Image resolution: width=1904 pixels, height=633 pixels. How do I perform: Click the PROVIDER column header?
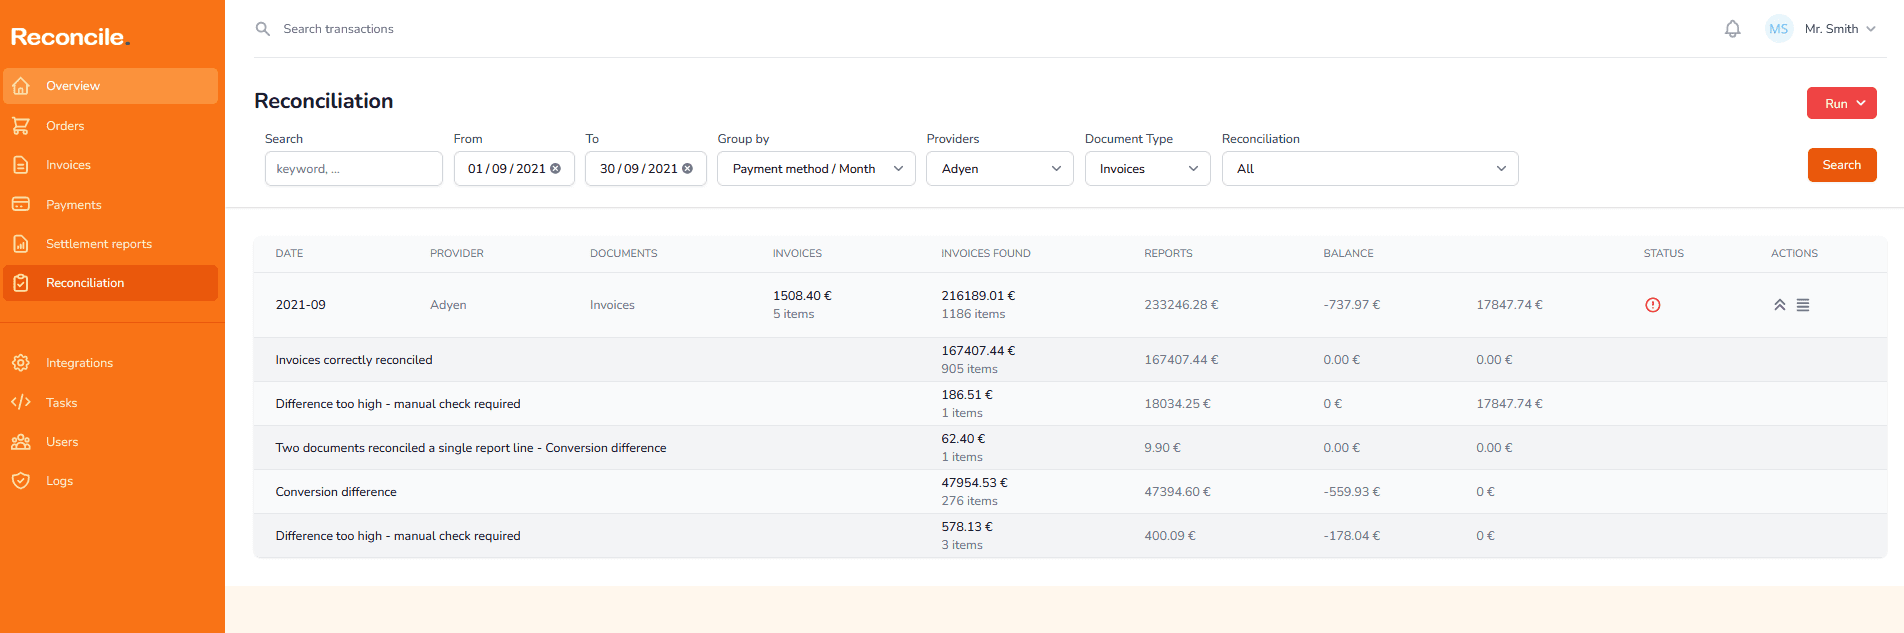(x=457, y=254)
